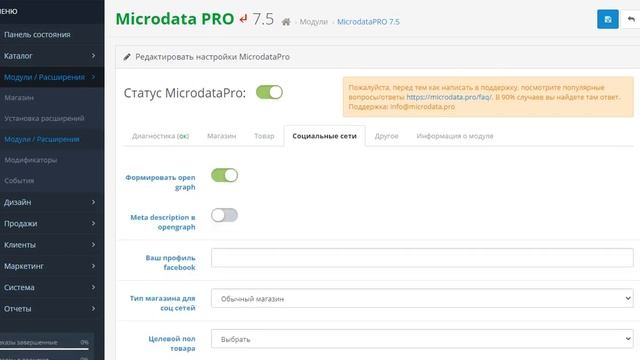The image size is (640, 360).
Task: Click the blue save settings icon
Action: coord(608,19)
